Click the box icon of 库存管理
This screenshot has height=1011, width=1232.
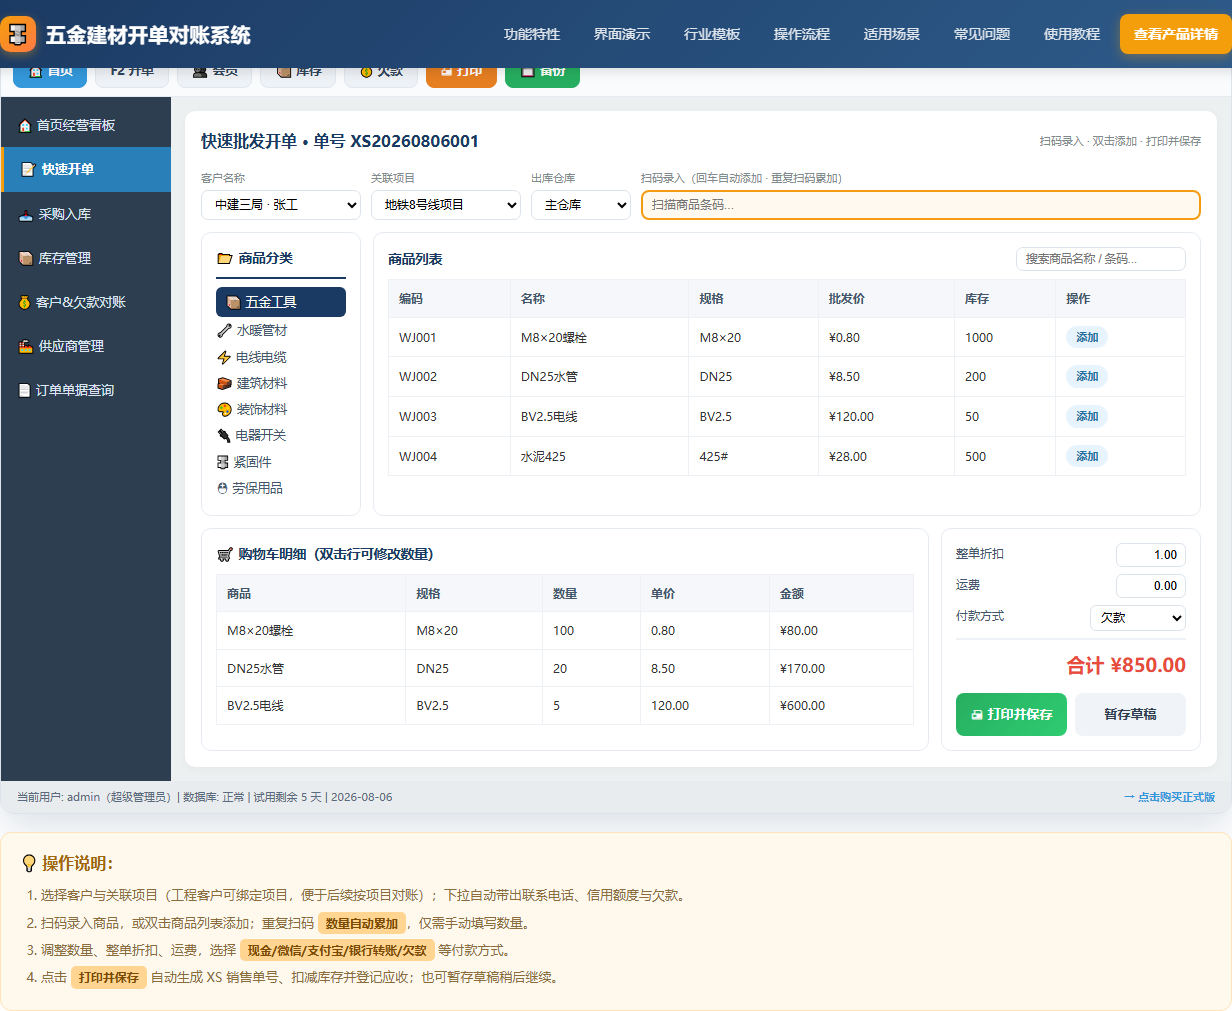(x=27, y=259)
